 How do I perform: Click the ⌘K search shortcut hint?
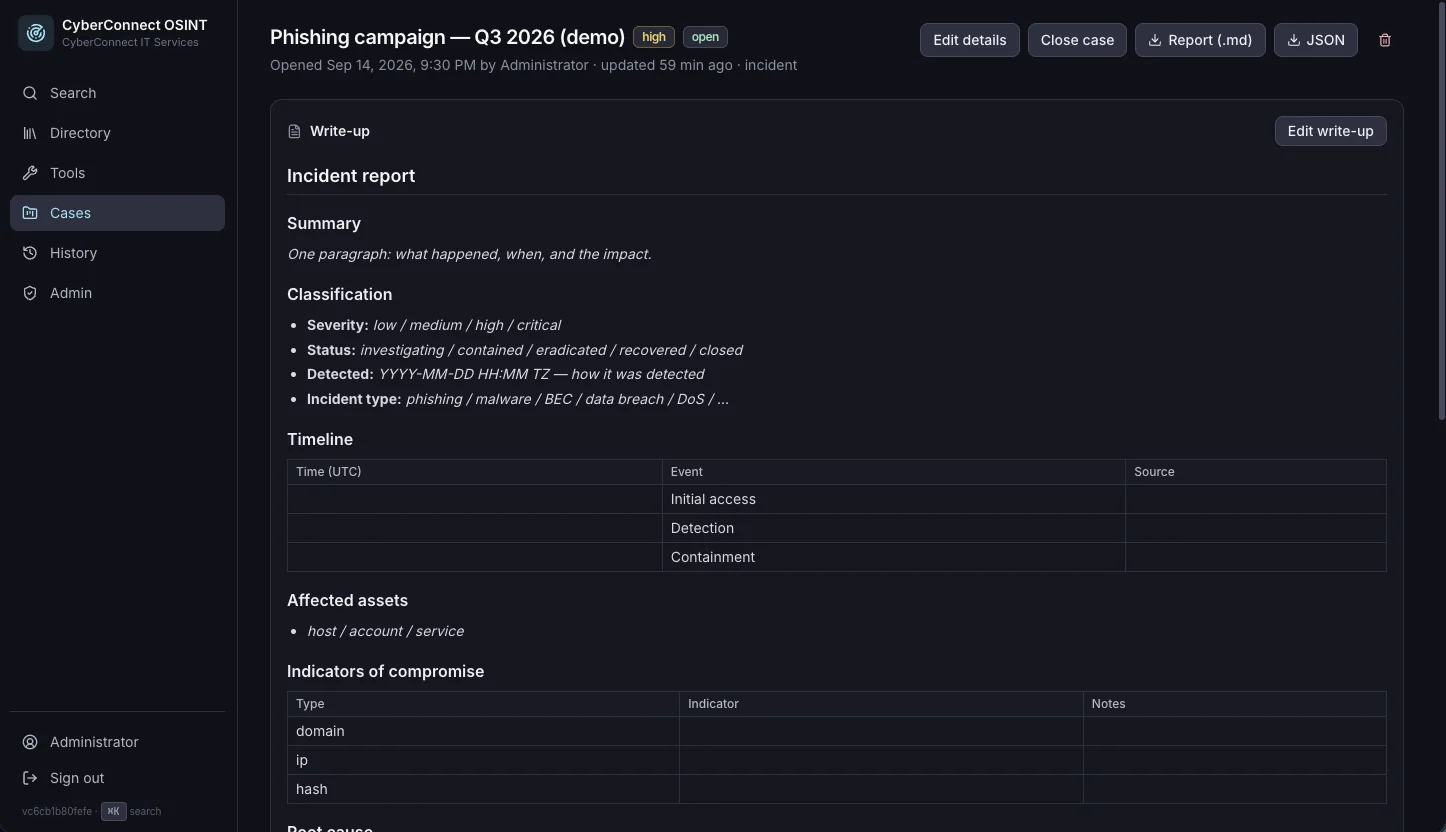pos(113,811)
